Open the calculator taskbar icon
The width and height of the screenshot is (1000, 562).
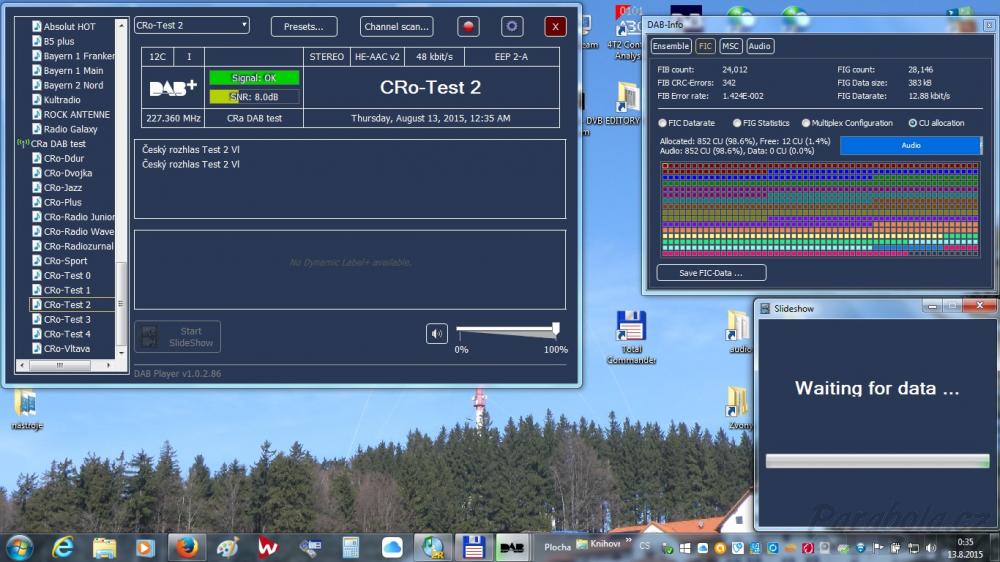click(350, 548)
